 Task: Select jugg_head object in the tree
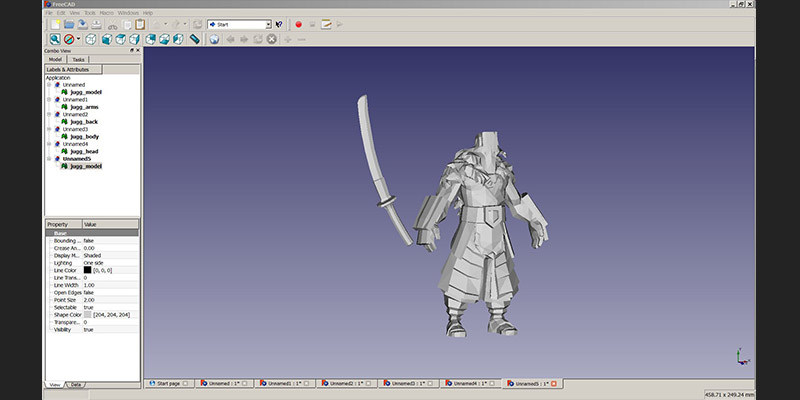pyautogui.click(x=83, y=151)
